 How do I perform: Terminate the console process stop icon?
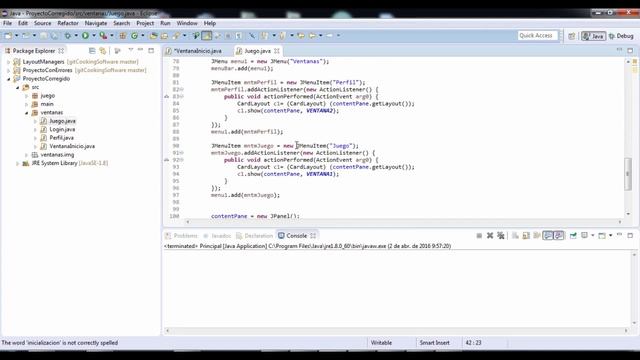point(479,236)
